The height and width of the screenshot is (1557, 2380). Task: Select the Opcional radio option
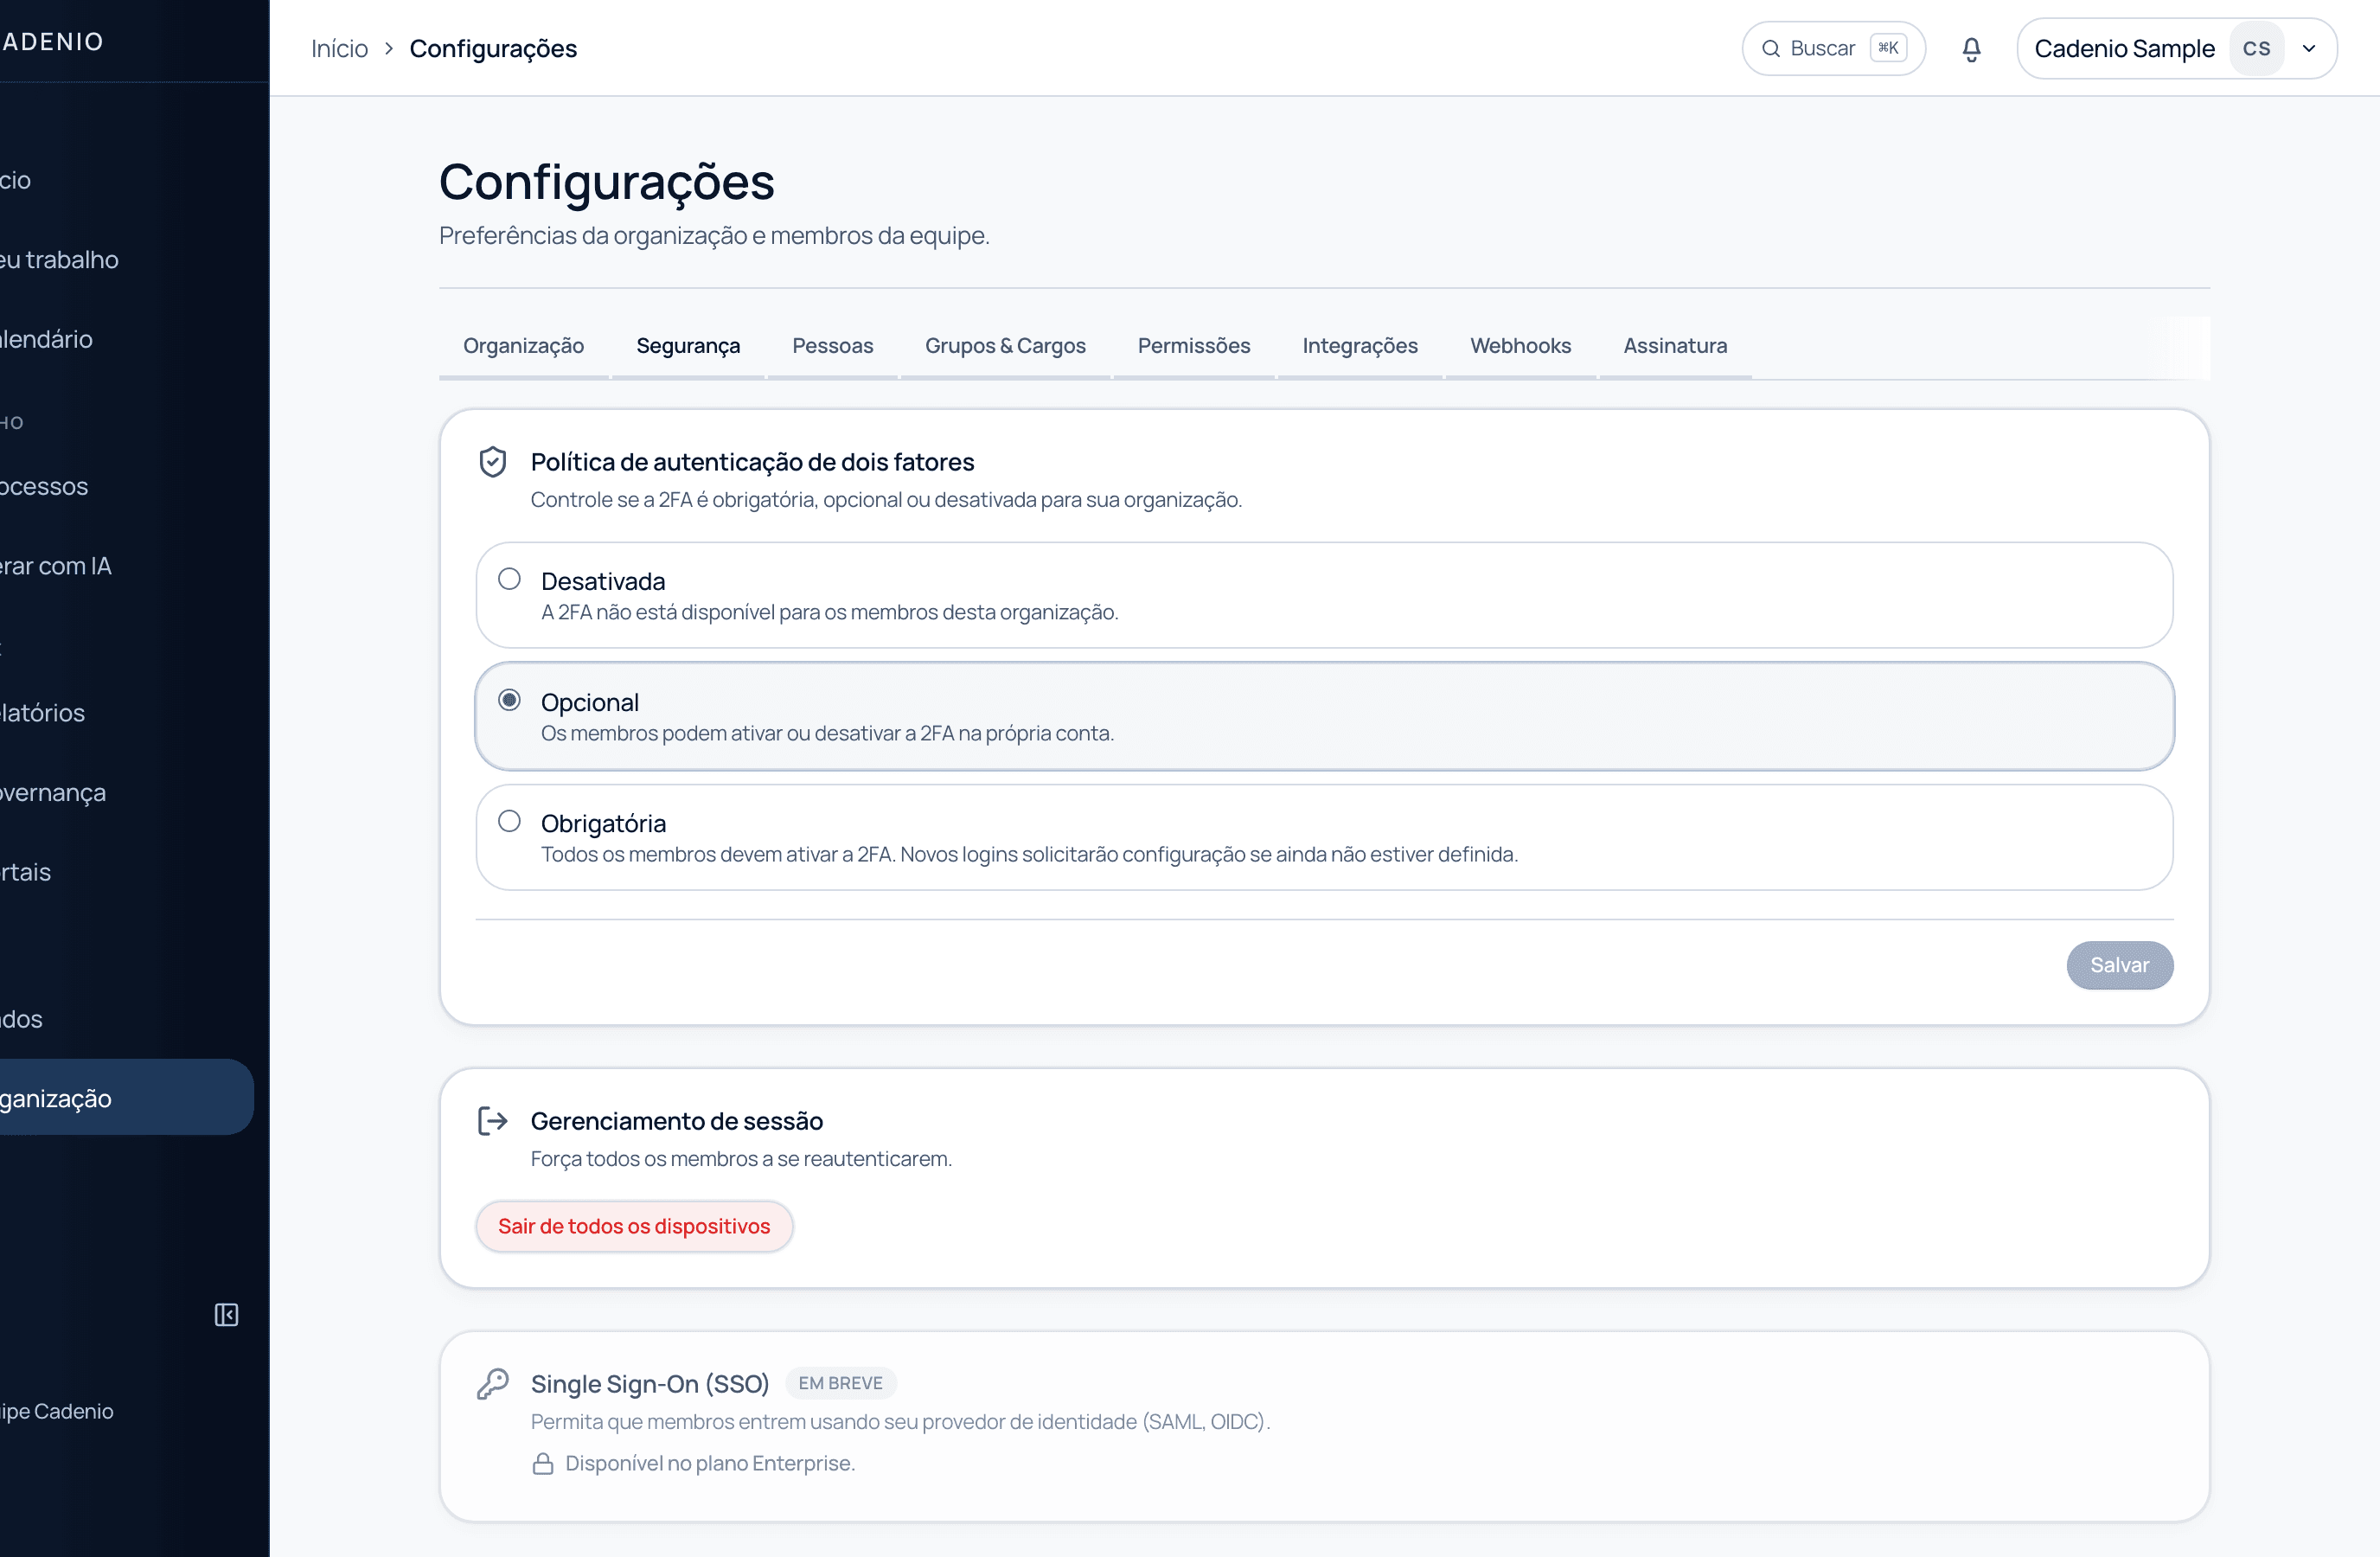(x=509, y=700)
